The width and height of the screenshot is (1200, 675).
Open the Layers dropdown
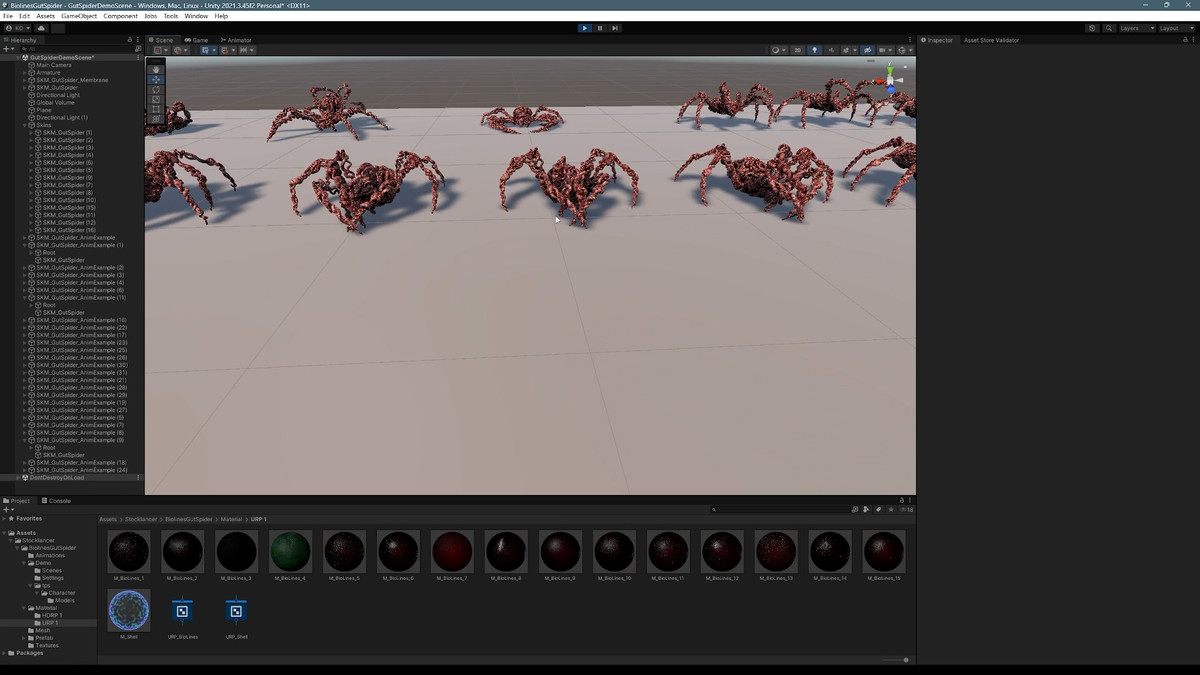1136,28
